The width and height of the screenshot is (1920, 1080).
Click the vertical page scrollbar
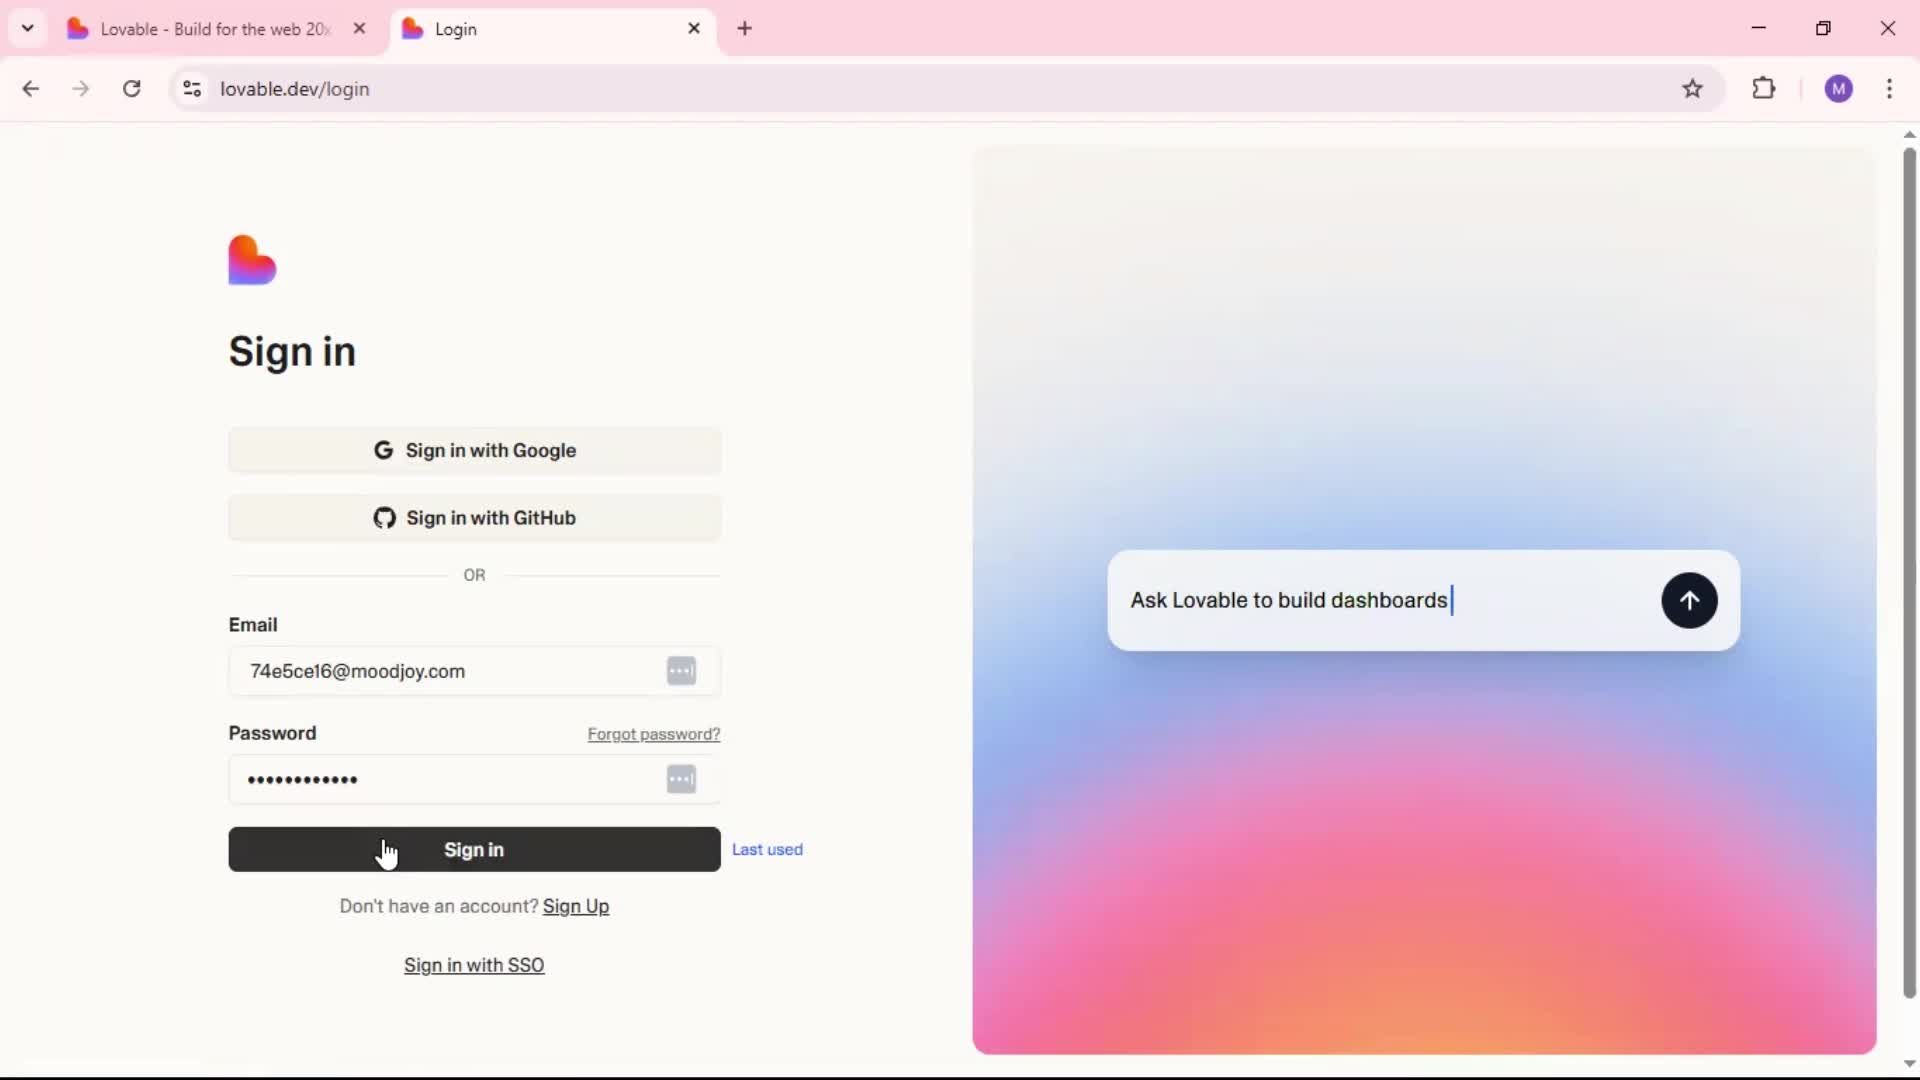coord(1909,572)
